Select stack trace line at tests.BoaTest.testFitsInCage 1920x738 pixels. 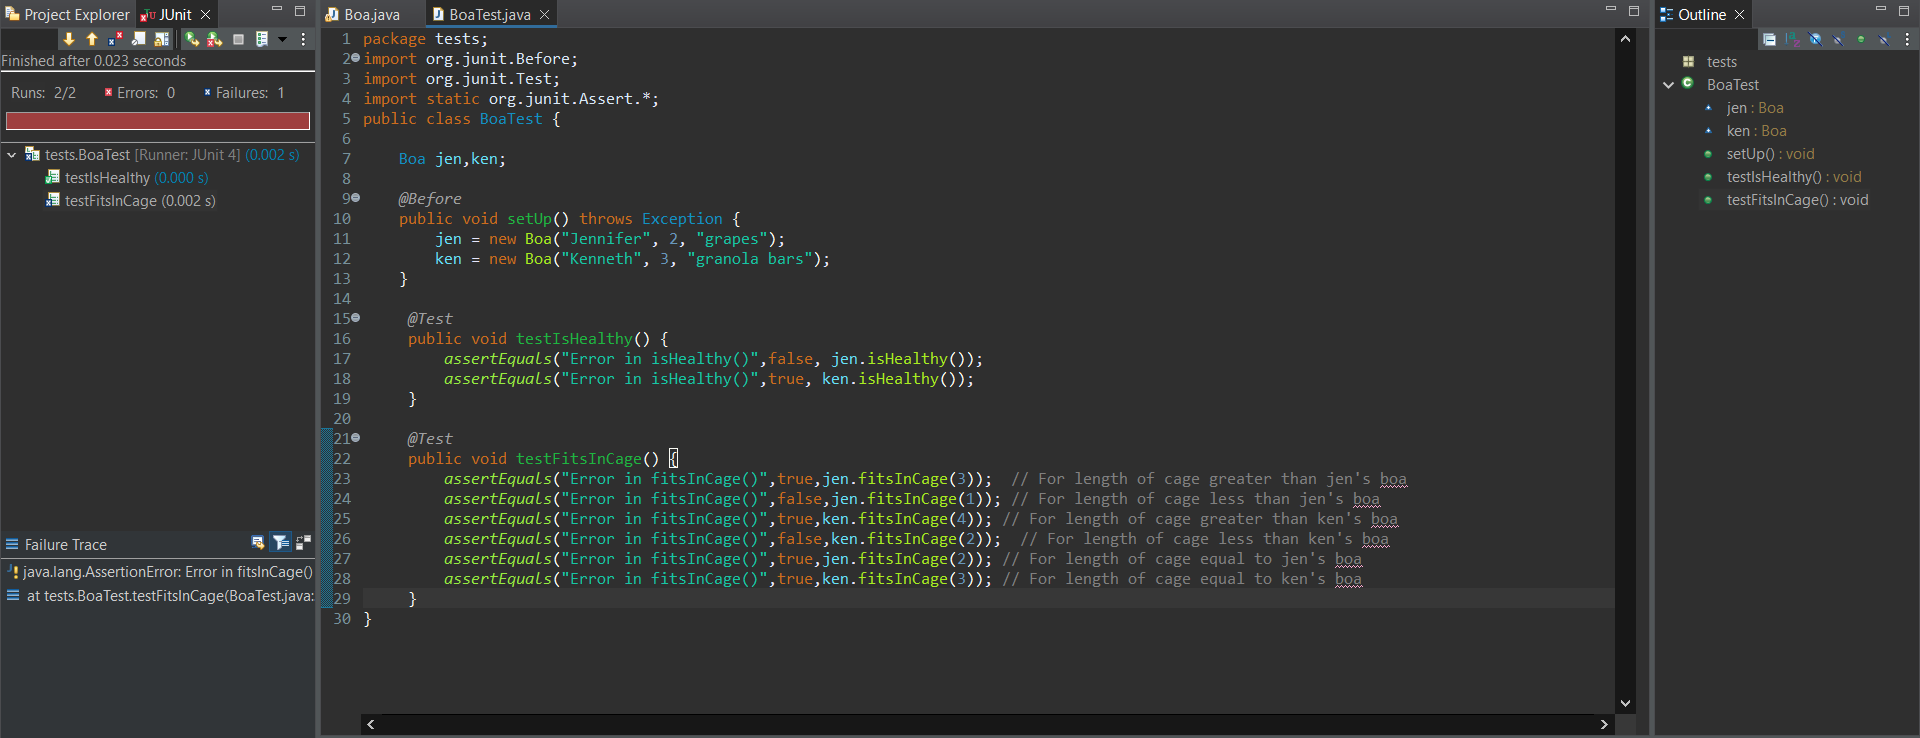tap(160, 595)
